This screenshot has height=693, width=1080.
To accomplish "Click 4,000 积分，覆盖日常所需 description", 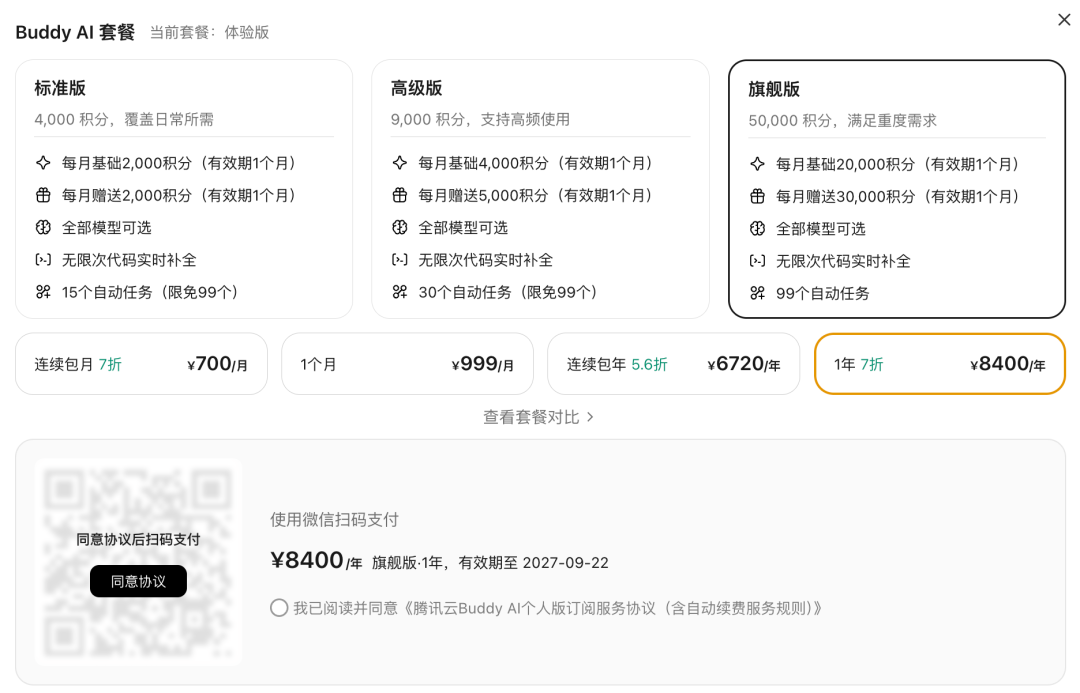I will 124,119.
